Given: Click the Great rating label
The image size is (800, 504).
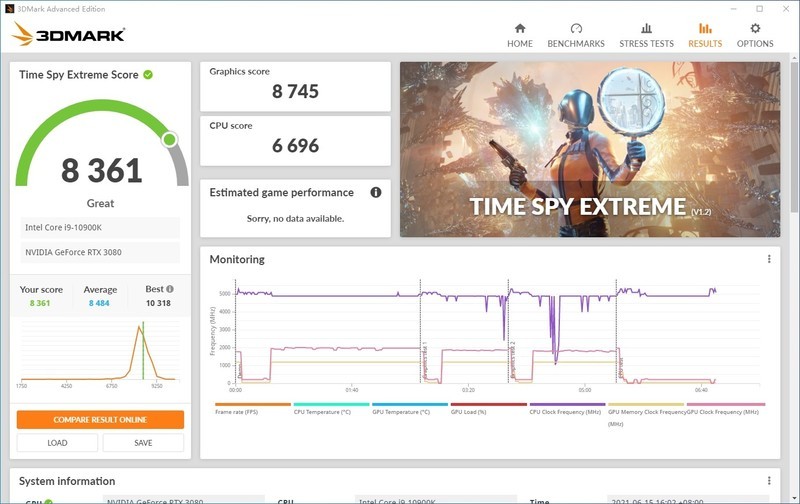Looking at the screenshot, I should pyautogui.click(x=100, y=203).
